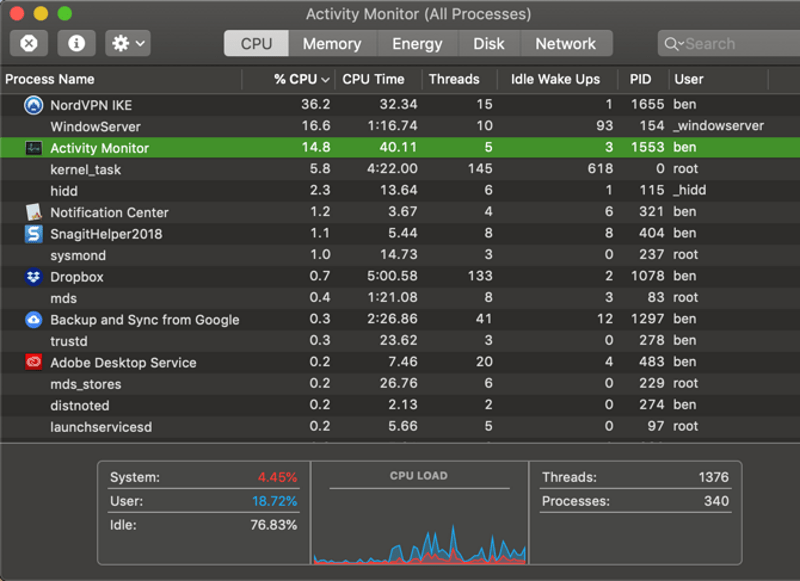This screenshot has width=800, height=581.
Task: Sort by PID column header
Action: (x=643, y=79)
